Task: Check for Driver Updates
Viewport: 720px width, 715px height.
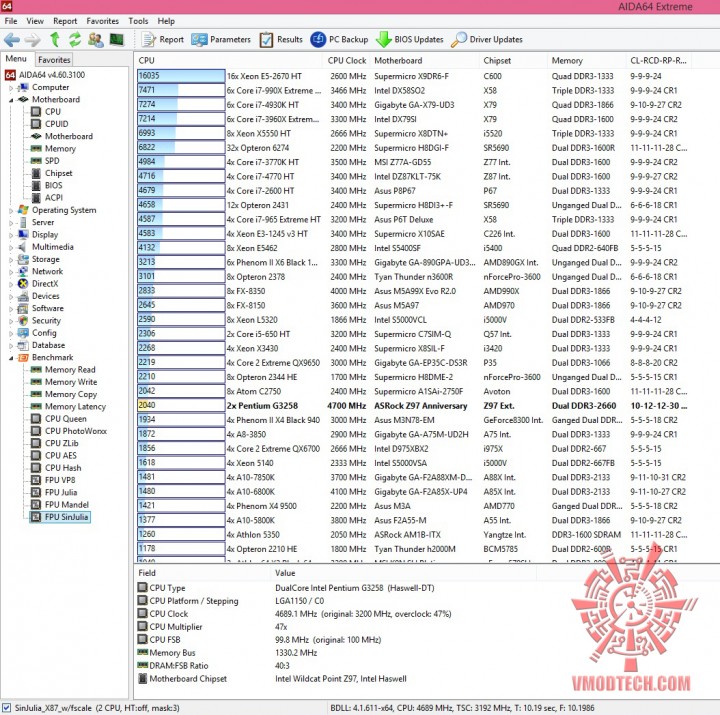Action: [x=487, y=39]
